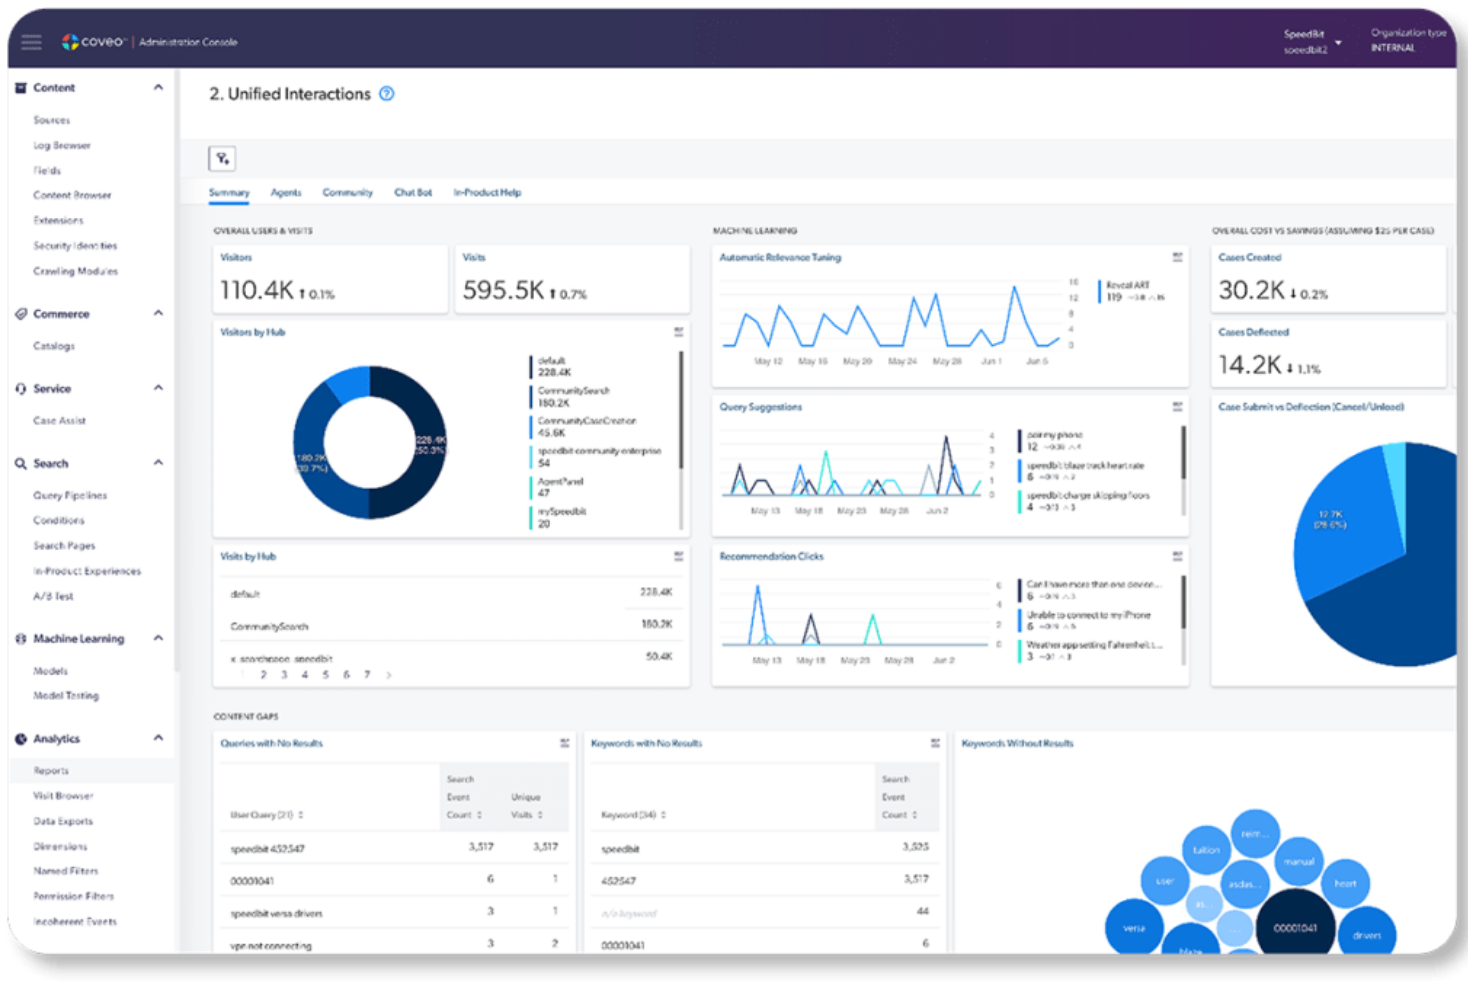Switch to the Agents tab
This screenshot has width=1480, height=987.
pos(286,192)
